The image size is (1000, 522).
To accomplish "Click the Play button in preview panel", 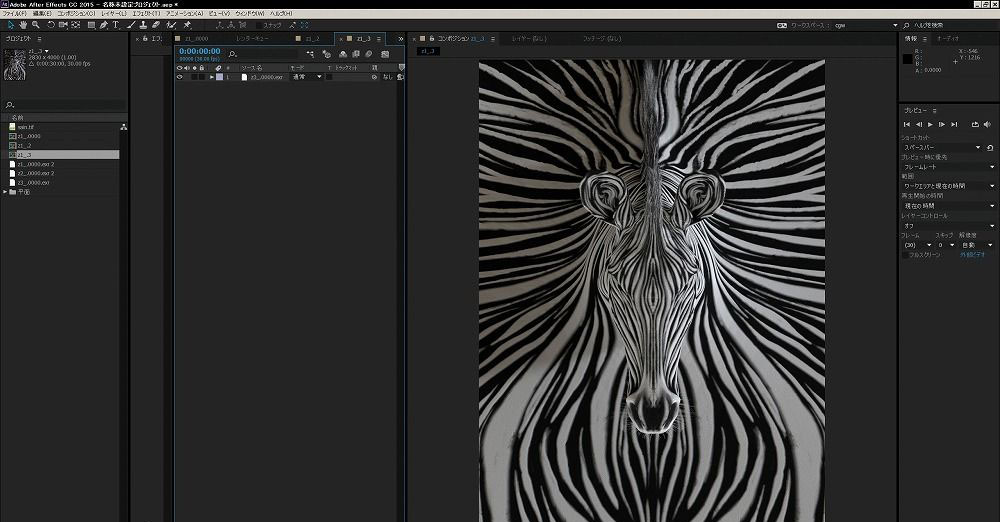I will (930, 124).
